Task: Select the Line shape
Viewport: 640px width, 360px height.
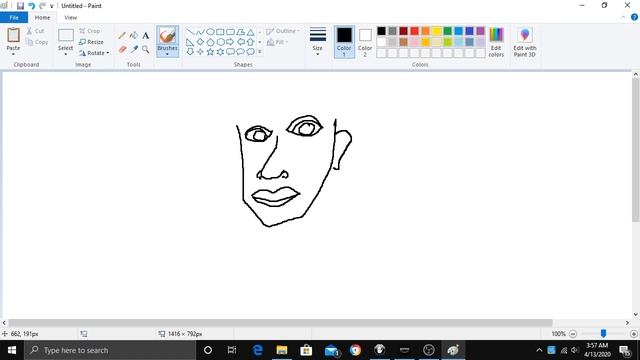Action: point(190,32)
